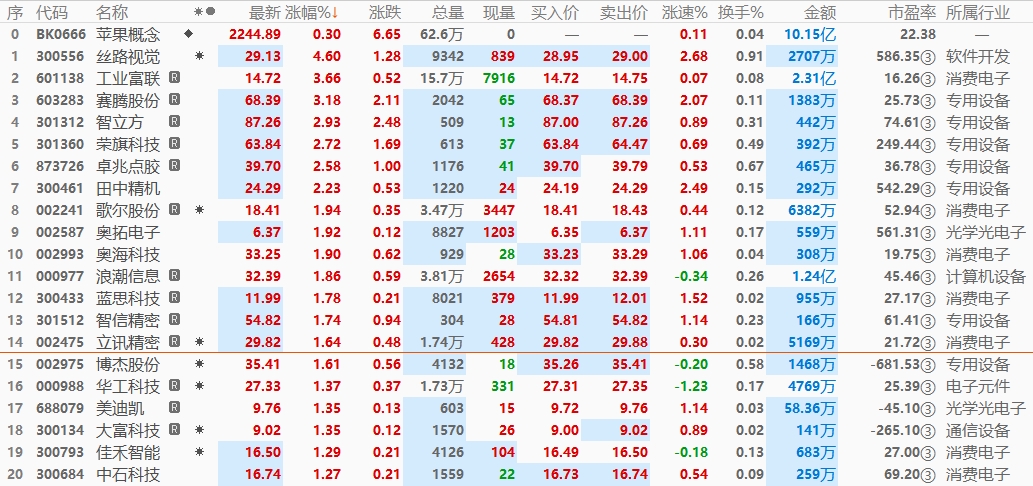The width and height of the screenshot is (1033, 486).
Task: Open stock 田中精机
Action: coord(128,188)
